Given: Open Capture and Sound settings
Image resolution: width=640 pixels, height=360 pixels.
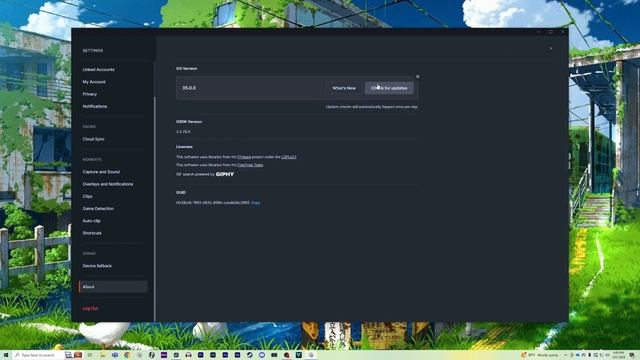Looking at the screenshot, I should (101, 172).
